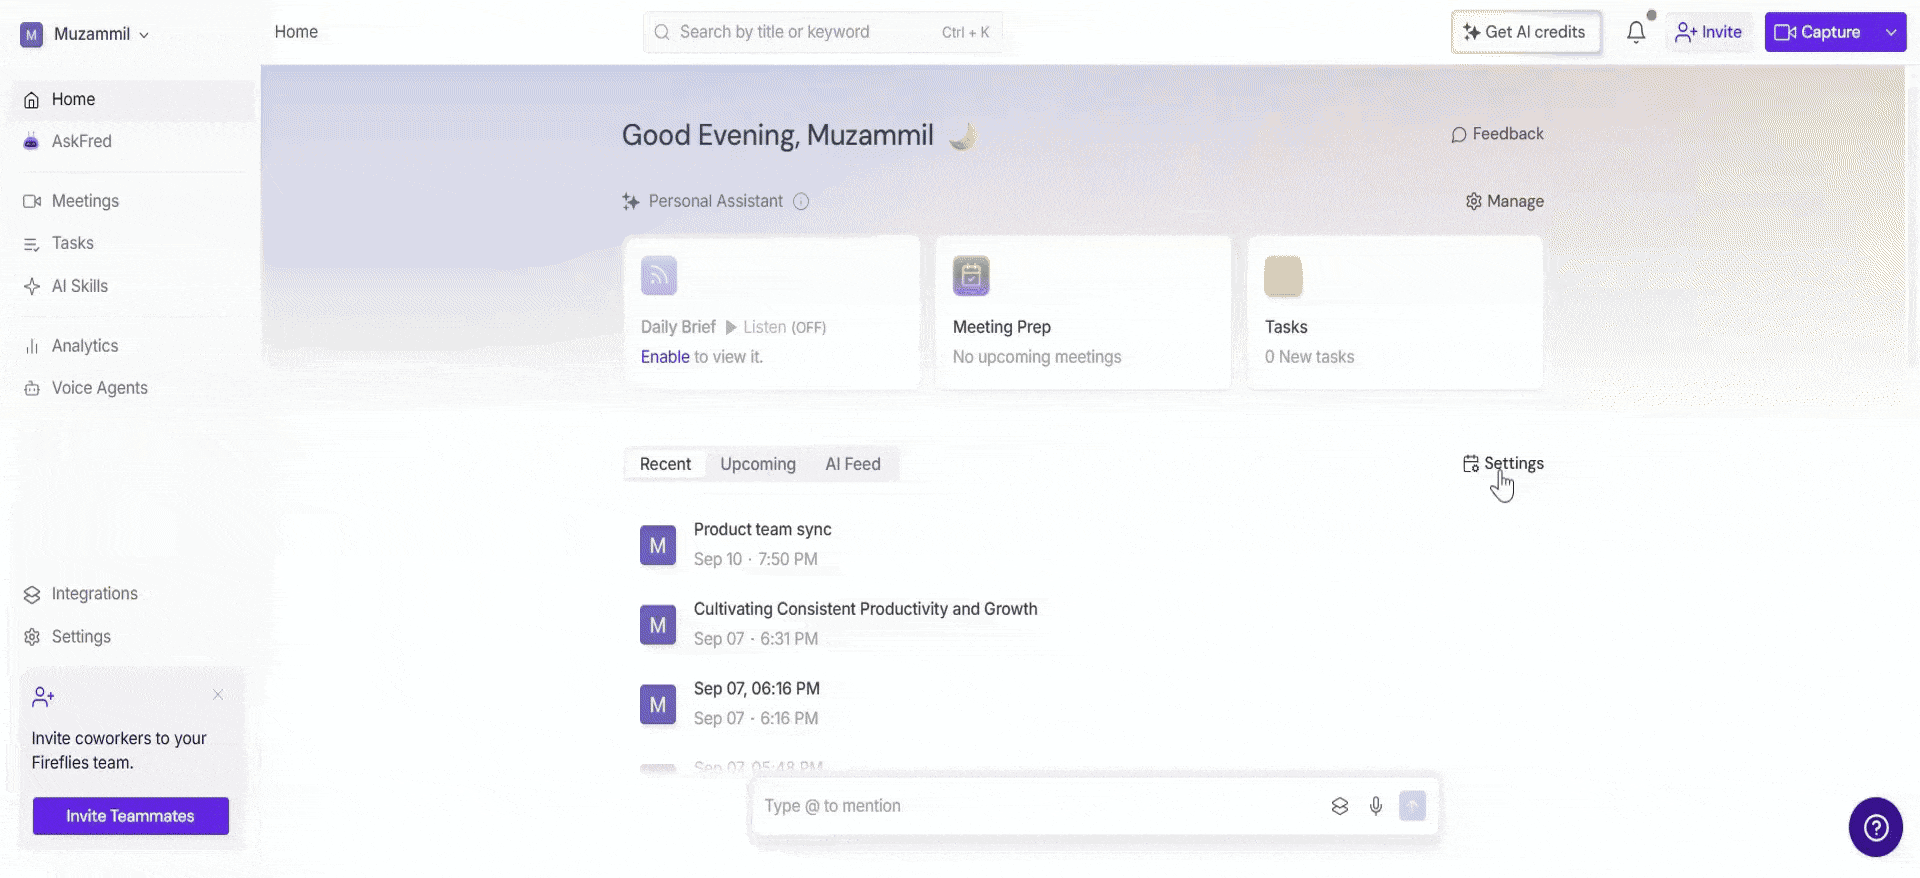Click the add-person icon in invite card

pyautogui.click(x=43, y=697)
